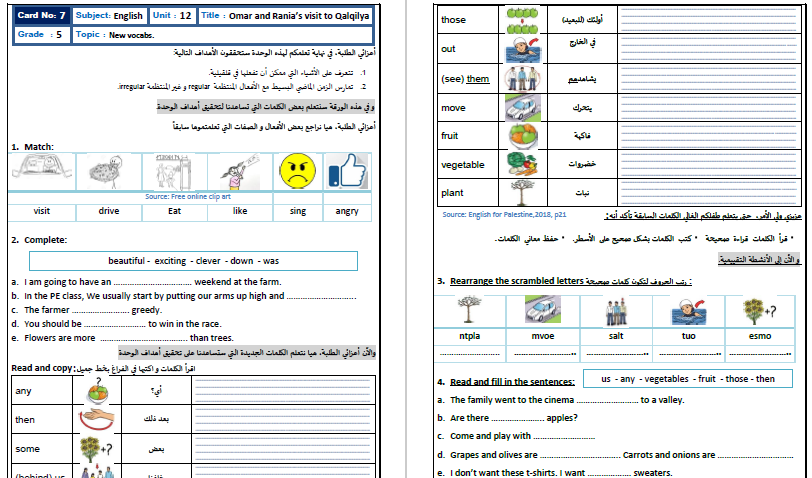Click the sunflower picture above 'esmo'
The height and width of the screenshot is (478, 812).
759,311
